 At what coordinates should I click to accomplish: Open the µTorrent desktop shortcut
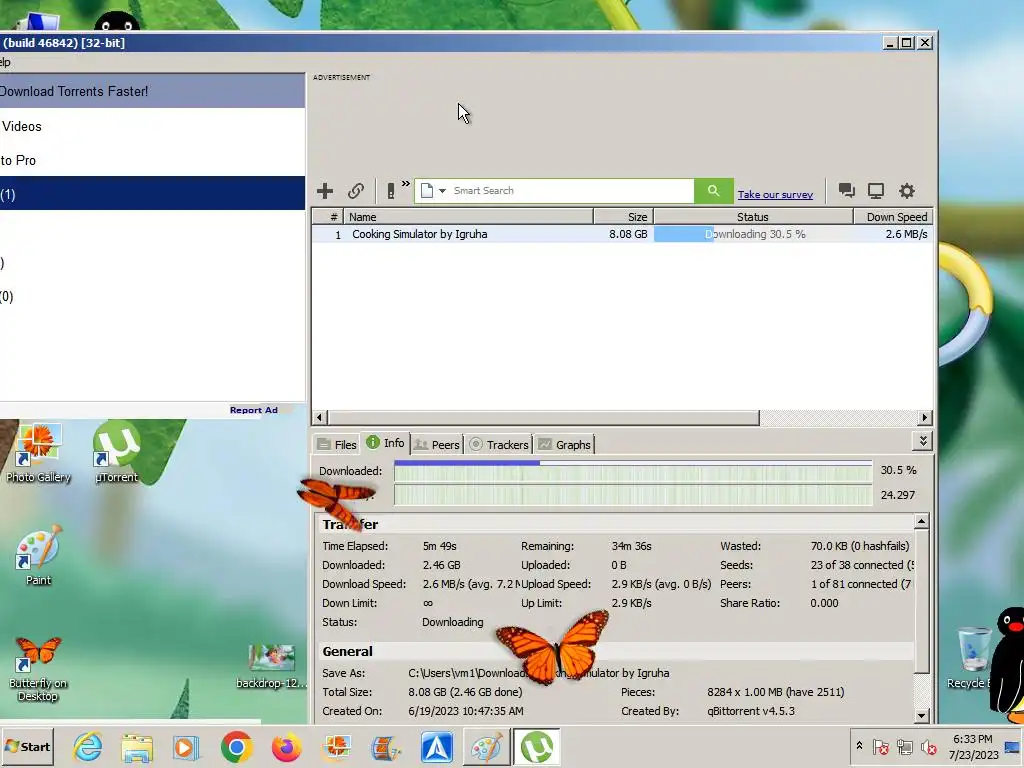pos(116,452)
